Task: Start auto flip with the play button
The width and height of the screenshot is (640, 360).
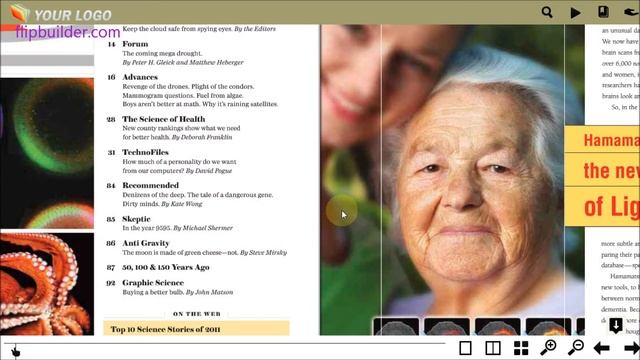Action: point(576,13)
